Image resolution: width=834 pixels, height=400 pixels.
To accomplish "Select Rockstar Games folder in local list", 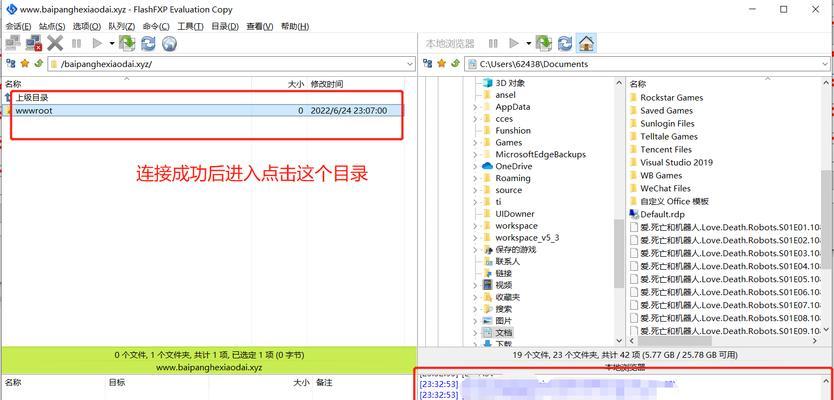I will pos(671,98).
